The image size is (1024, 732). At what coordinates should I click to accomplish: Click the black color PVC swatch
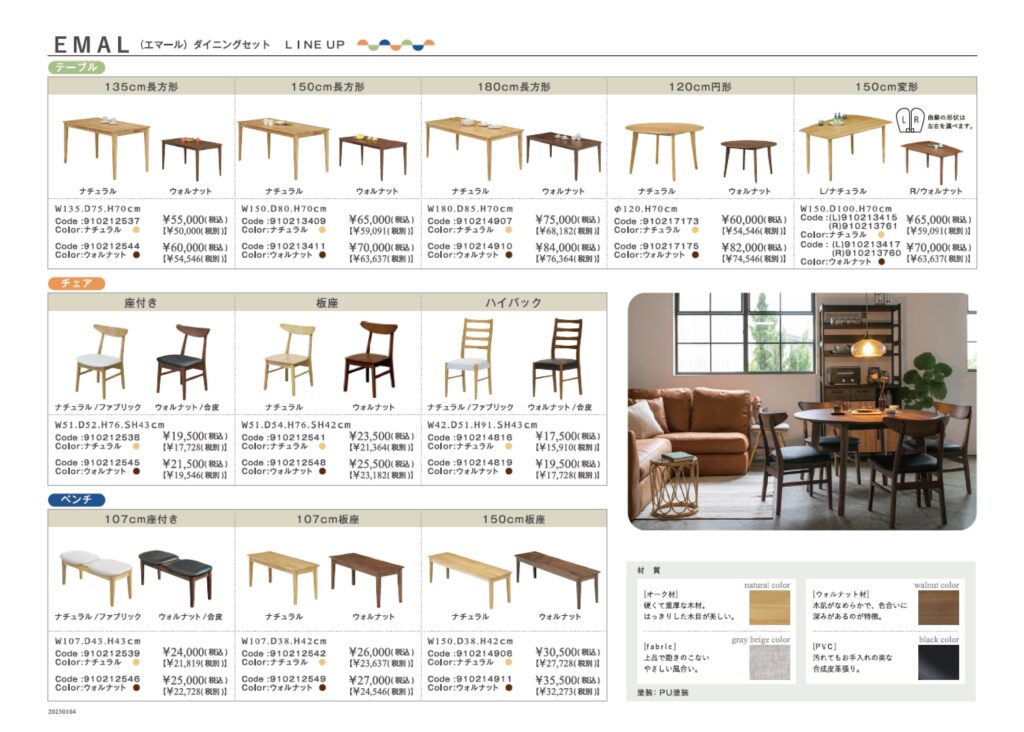[x=938, y=662]
